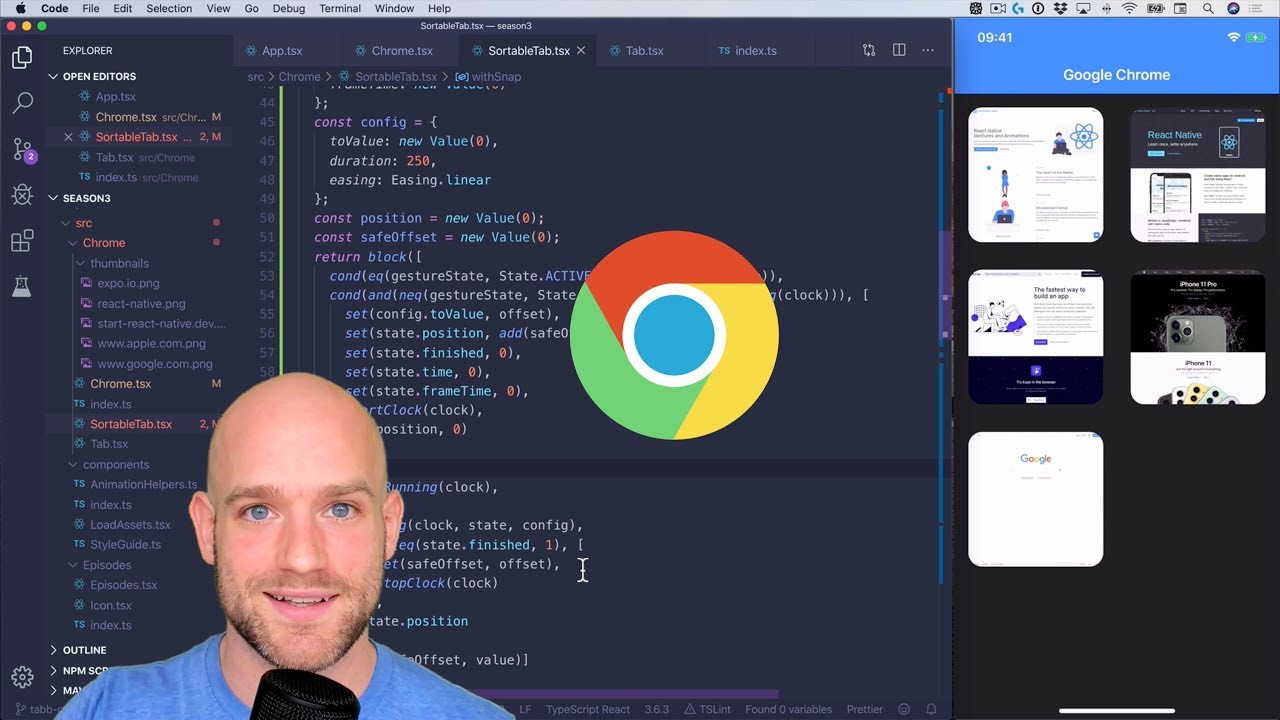Open Dropbox icon in macOS menu bar
The height and width of the screenshot is (720, 1280).
pyautogui.click(x=1062, y=8)
